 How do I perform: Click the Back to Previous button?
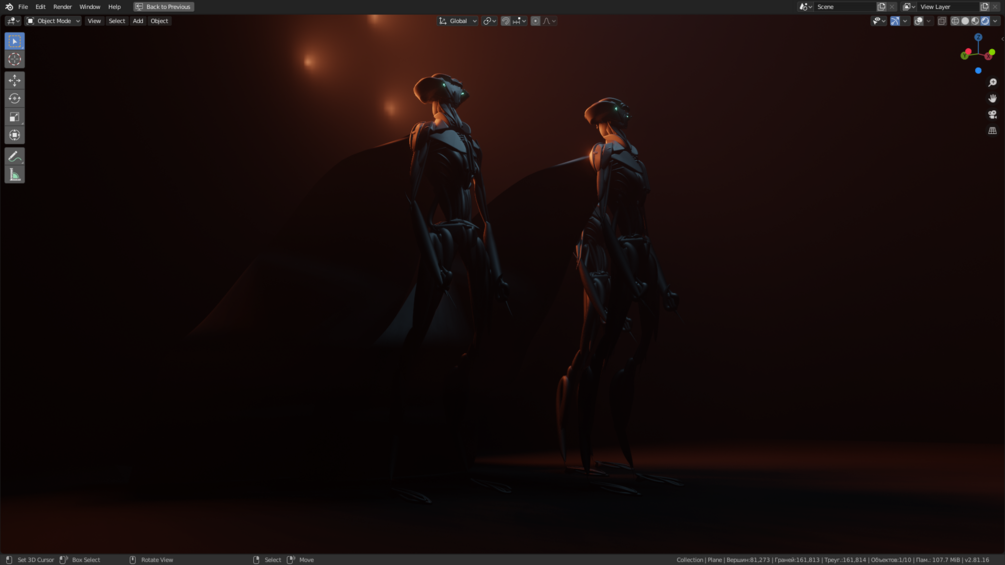pyautogui.click(x=163, y=6)
